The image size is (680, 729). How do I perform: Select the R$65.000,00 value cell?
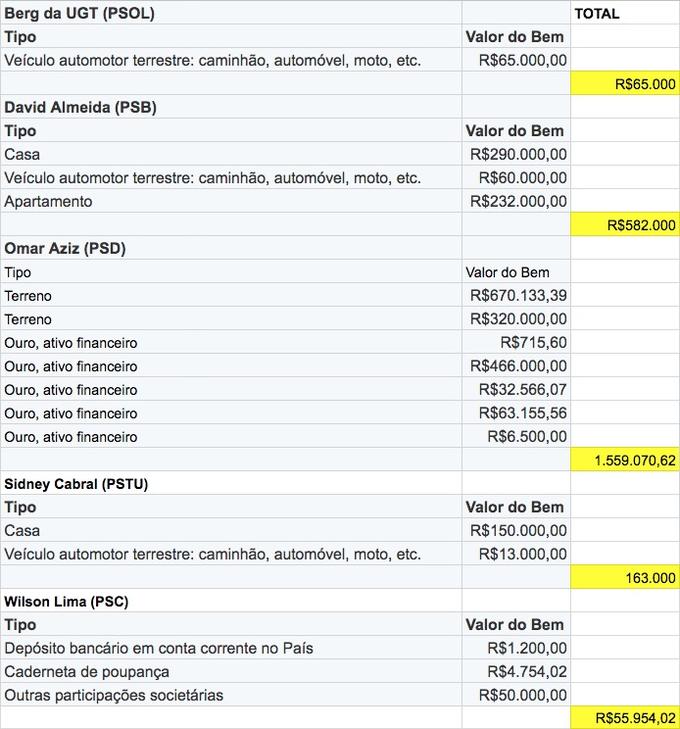click(x=516, y=60)
